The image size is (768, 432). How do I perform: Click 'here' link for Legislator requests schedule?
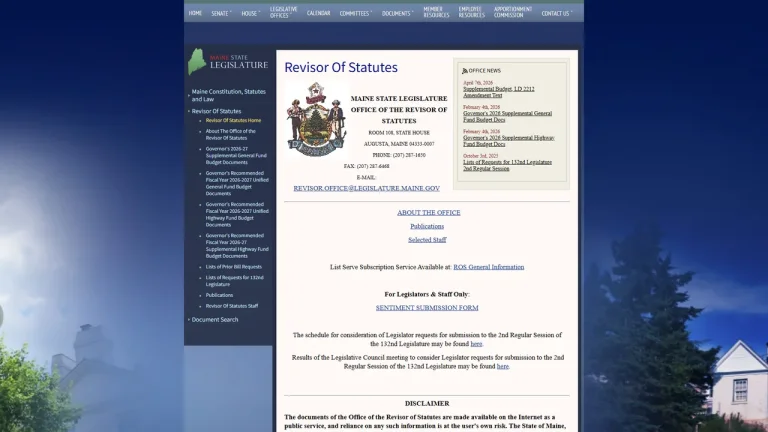[476, 344]
